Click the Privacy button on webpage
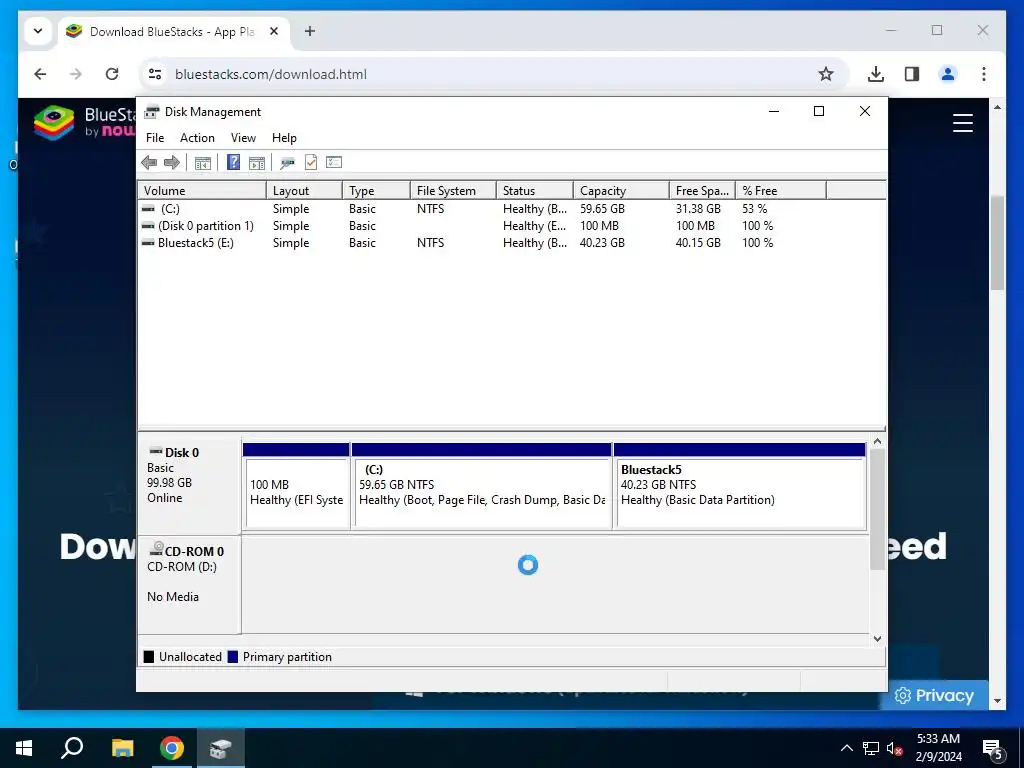This screenshot has height=768, width=1024. [933, 696]
